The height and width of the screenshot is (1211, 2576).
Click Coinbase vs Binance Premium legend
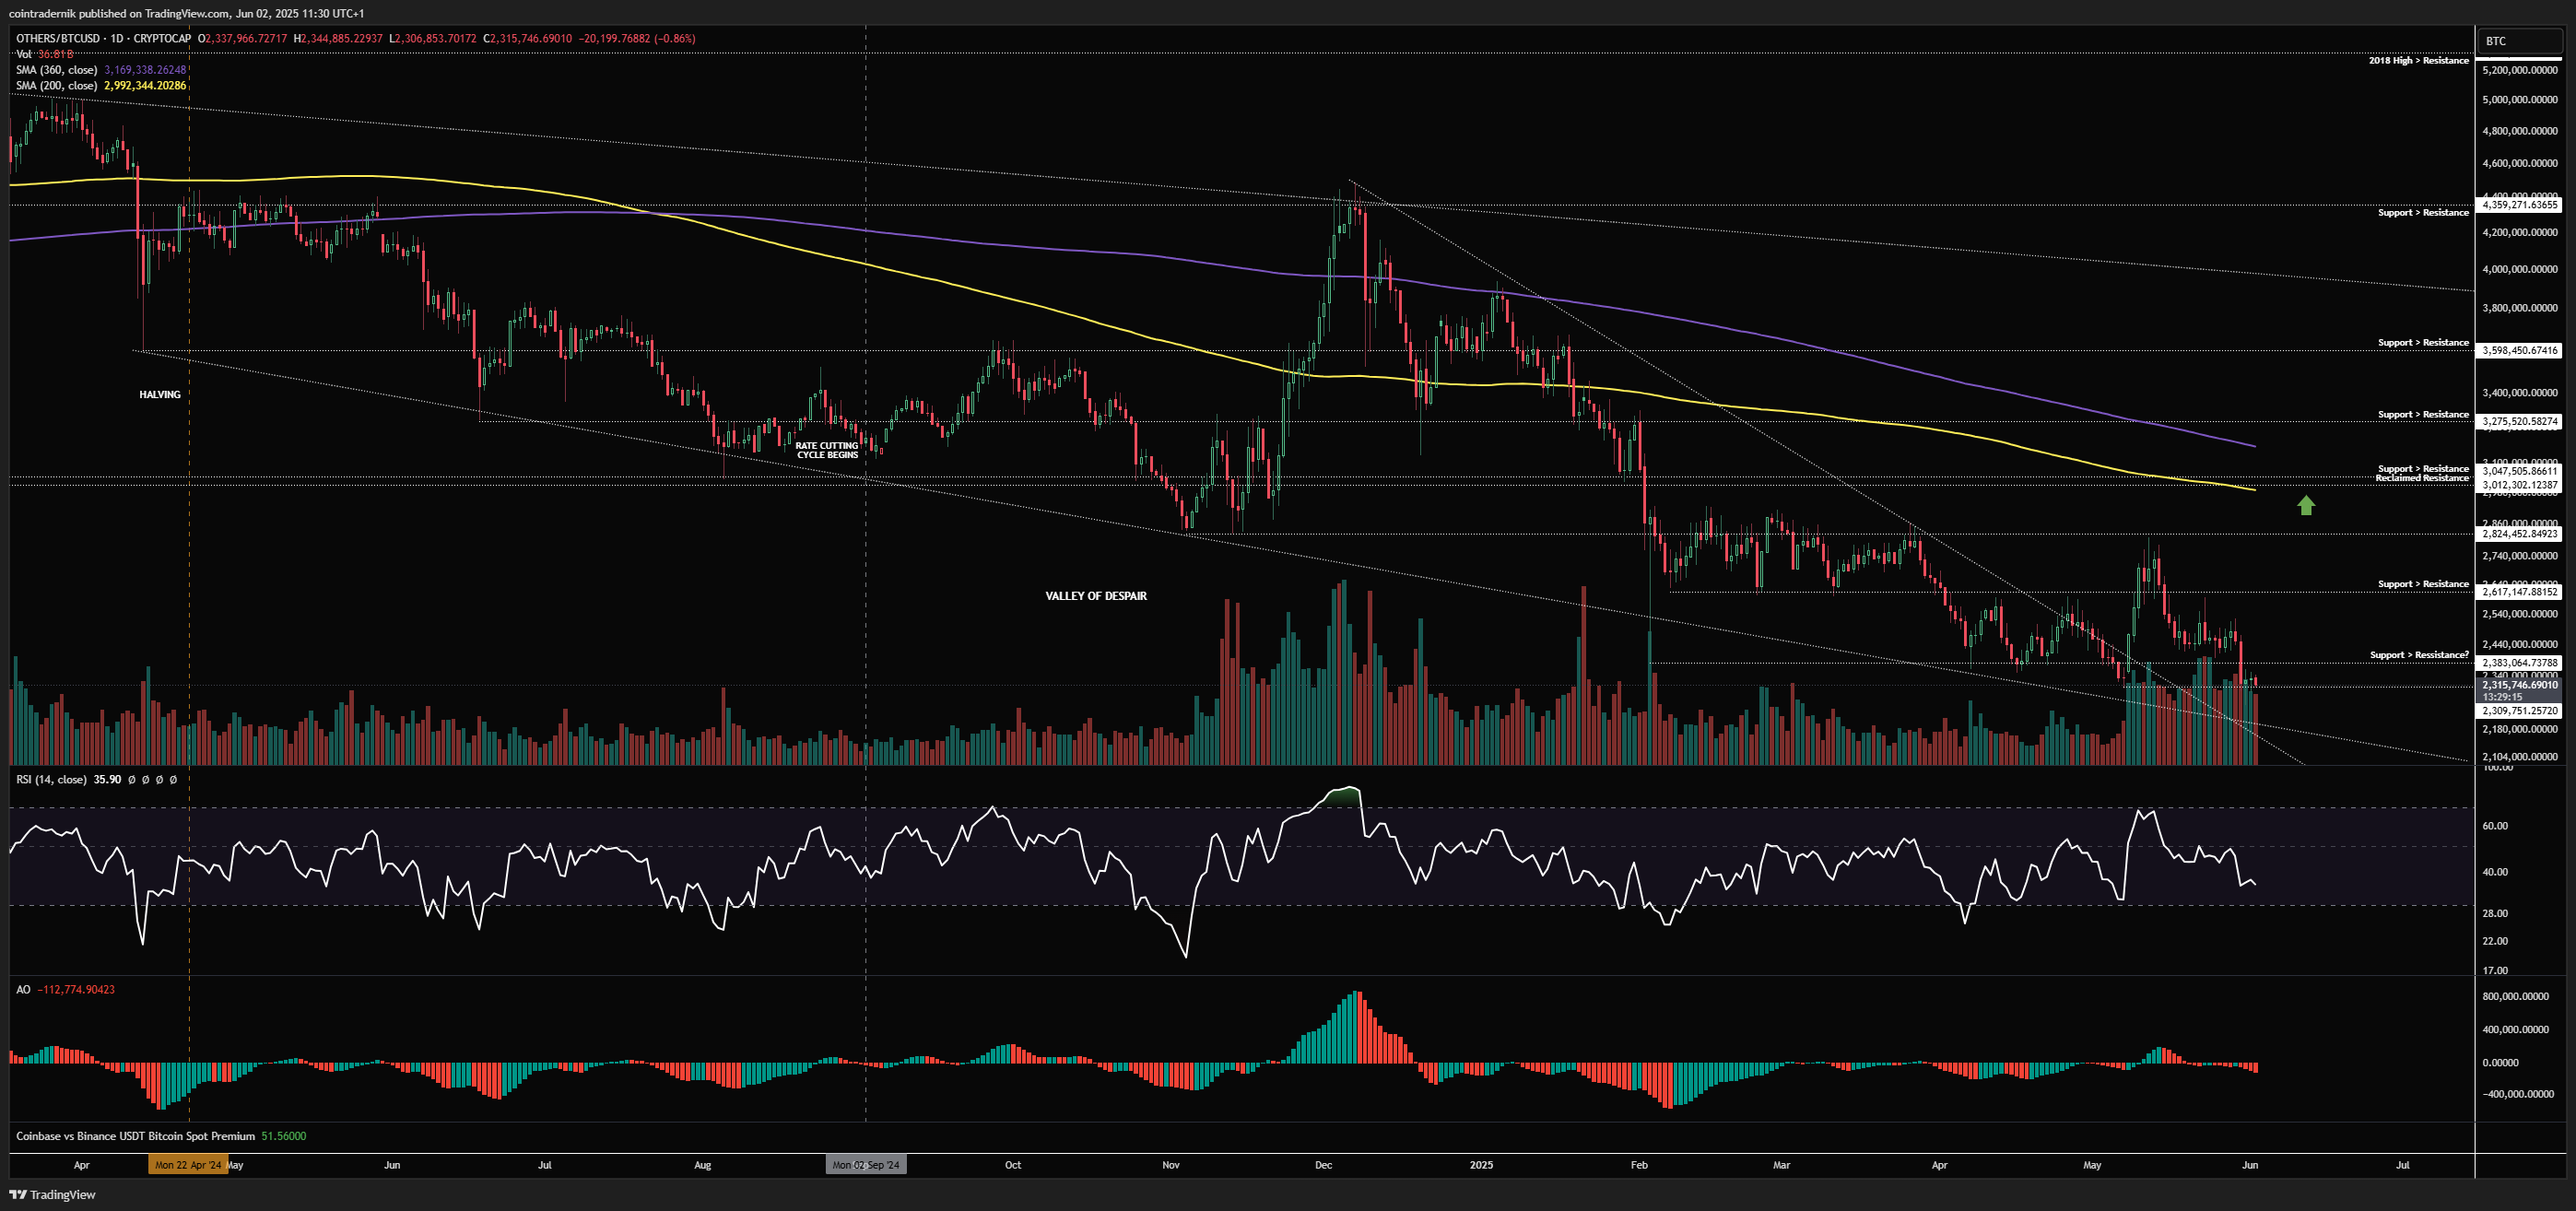tap(135, 1136)
